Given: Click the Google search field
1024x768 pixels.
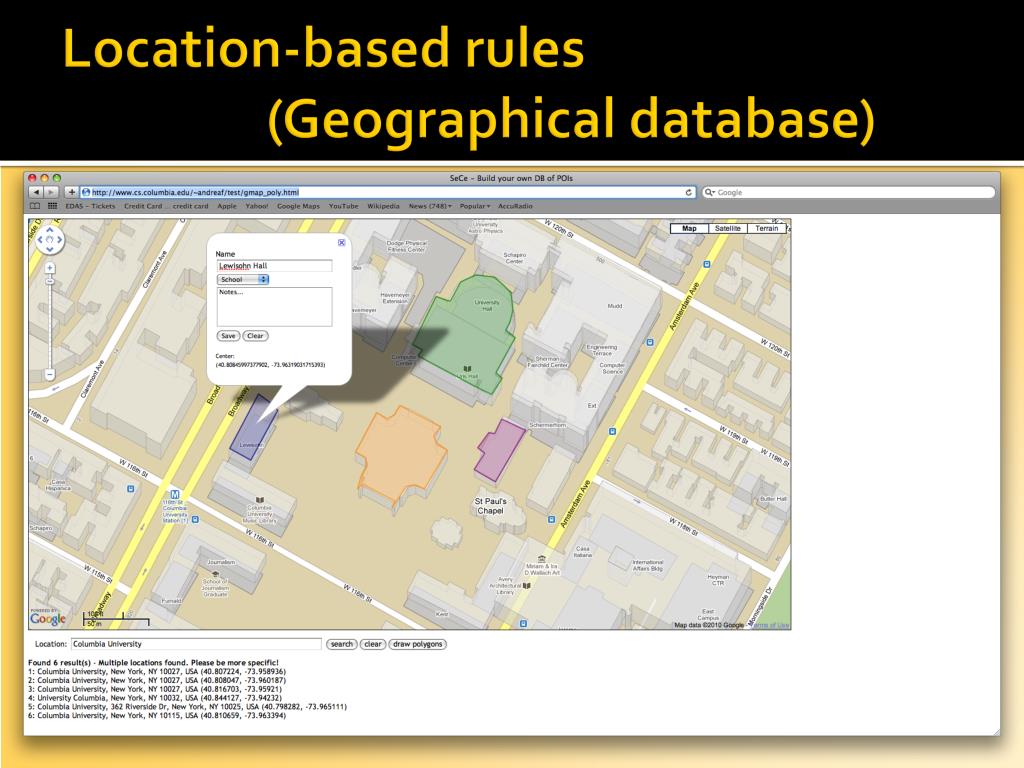Looking at the screenshot, I should coord(848,193).
